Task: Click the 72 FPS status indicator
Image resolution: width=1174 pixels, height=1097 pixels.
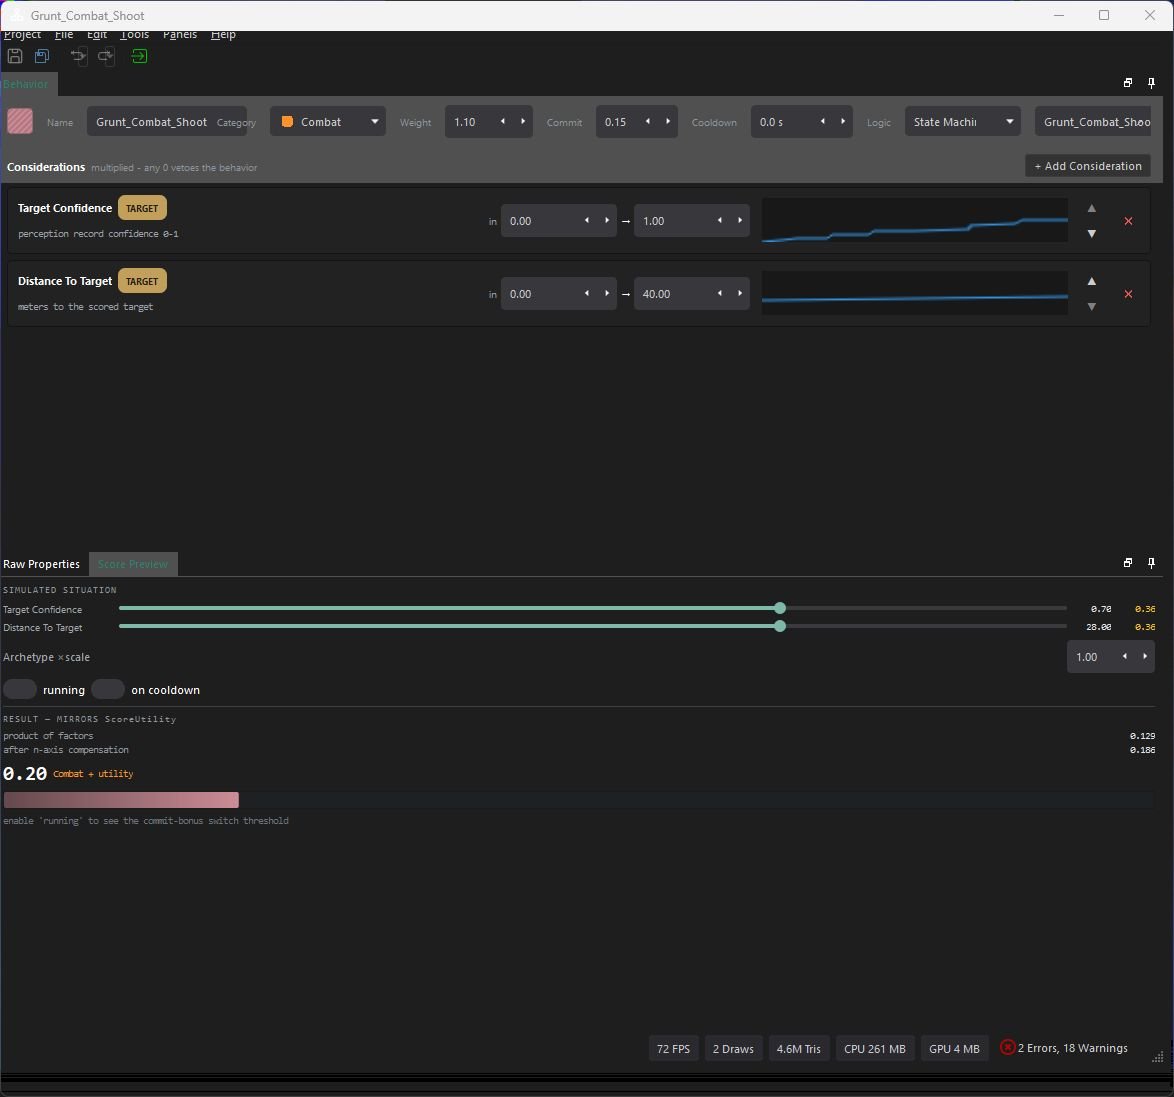Action: tap(673, 1048)
